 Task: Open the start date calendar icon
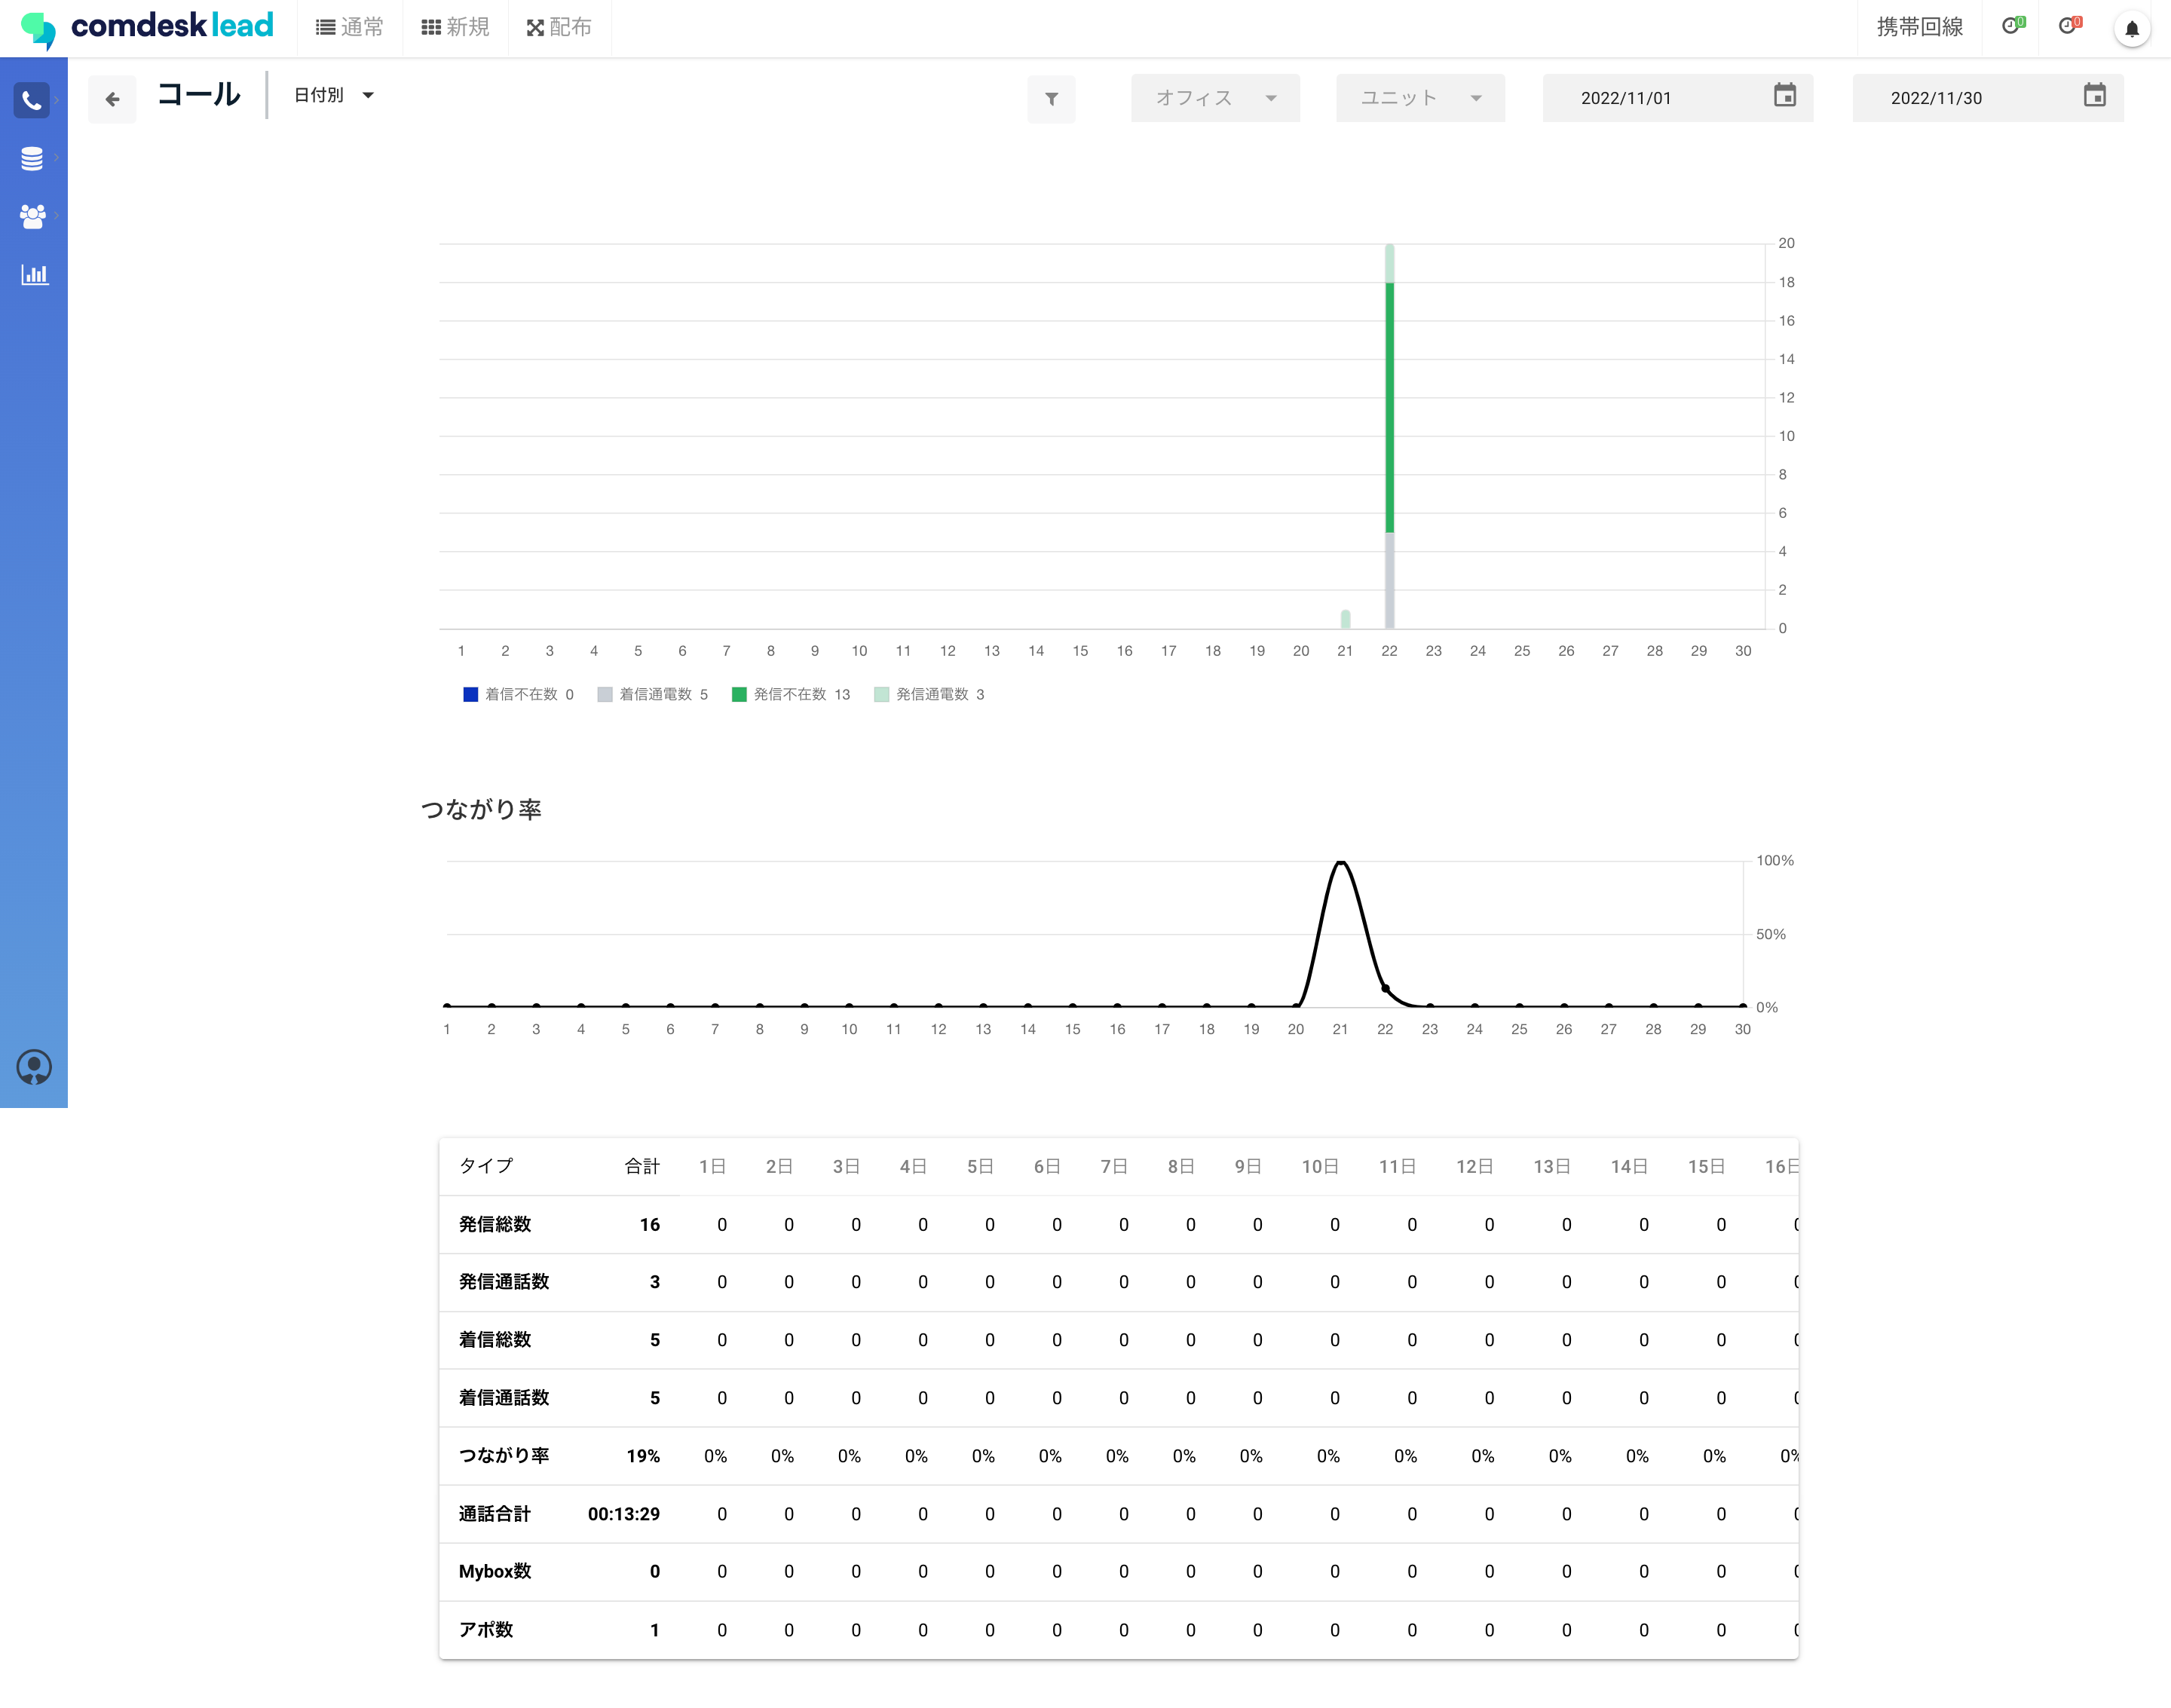point(1784,96)
